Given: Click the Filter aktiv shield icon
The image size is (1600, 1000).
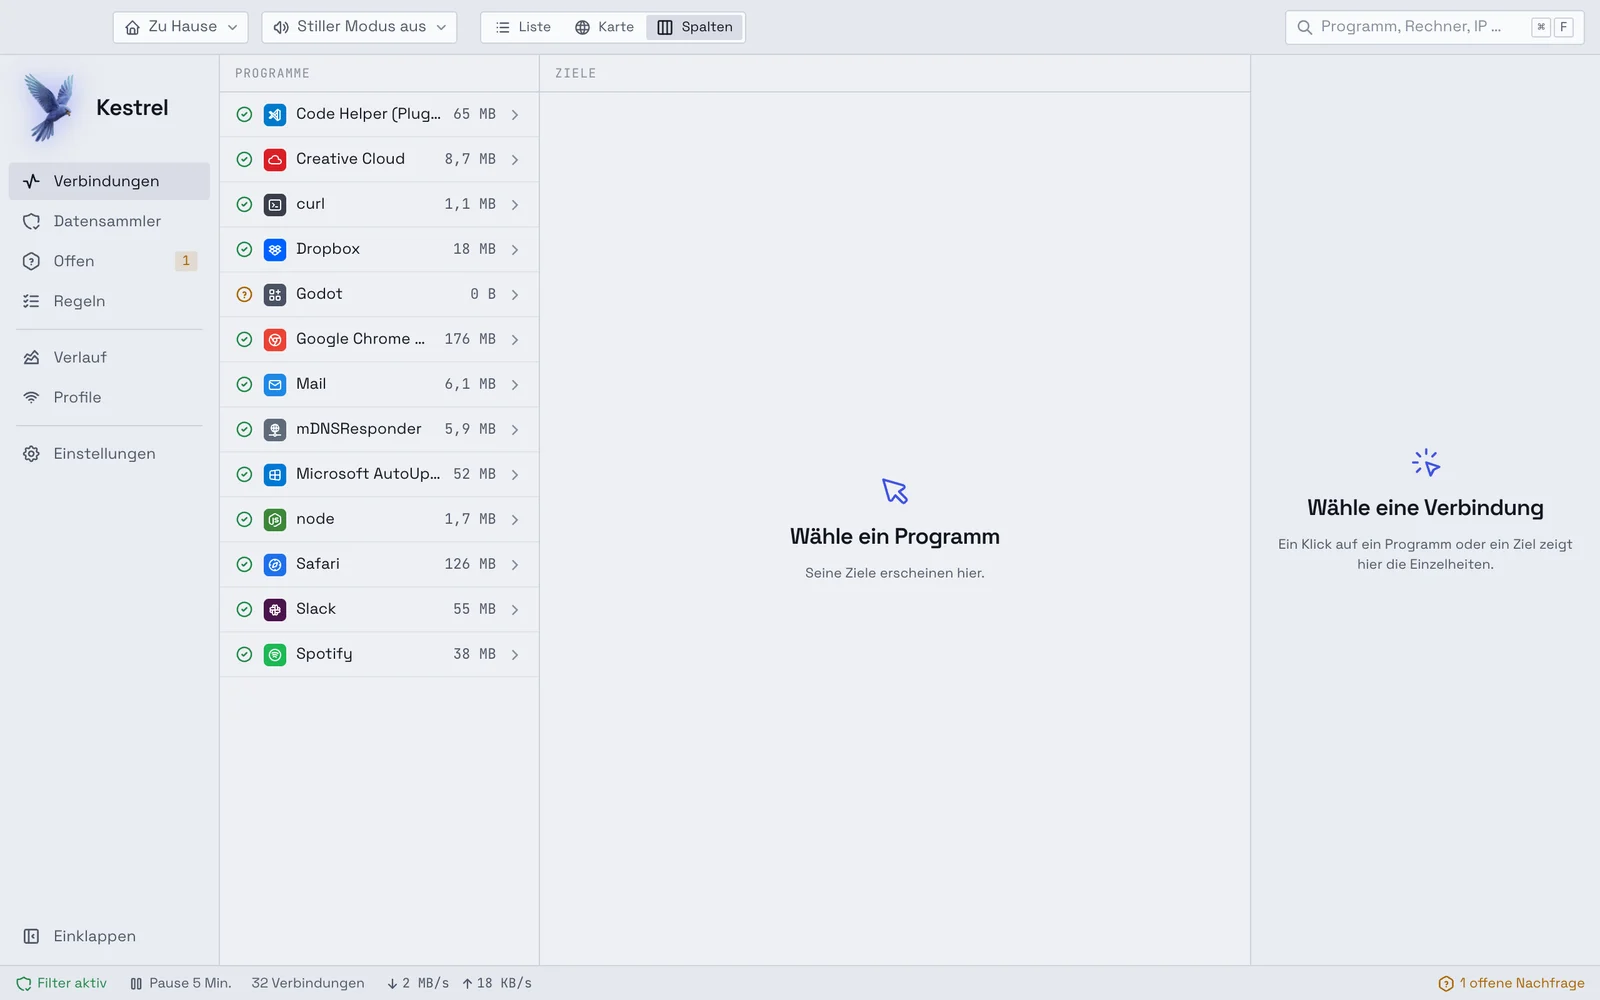Looking at the screenshot, I should click(24, 984).
